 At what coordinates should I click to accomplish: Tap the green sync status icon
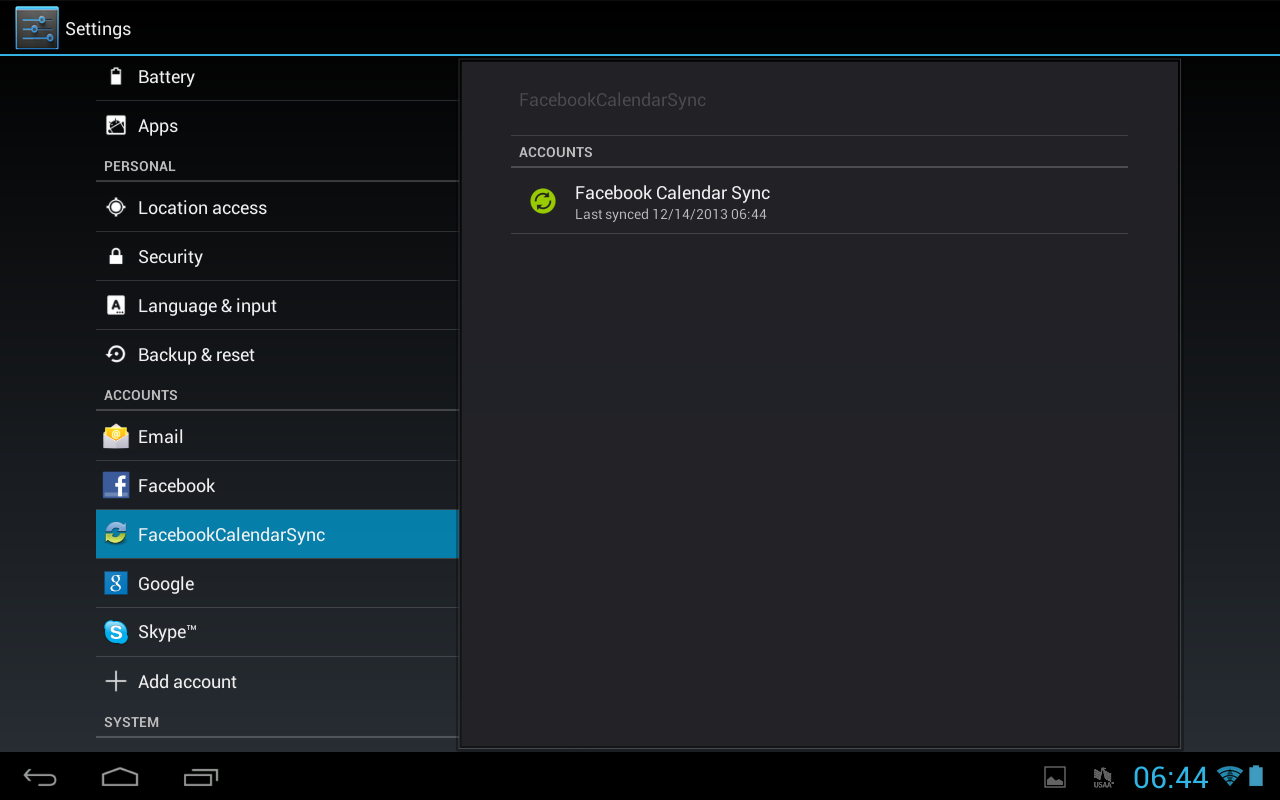pyautogui.click(x=542, y=201)
